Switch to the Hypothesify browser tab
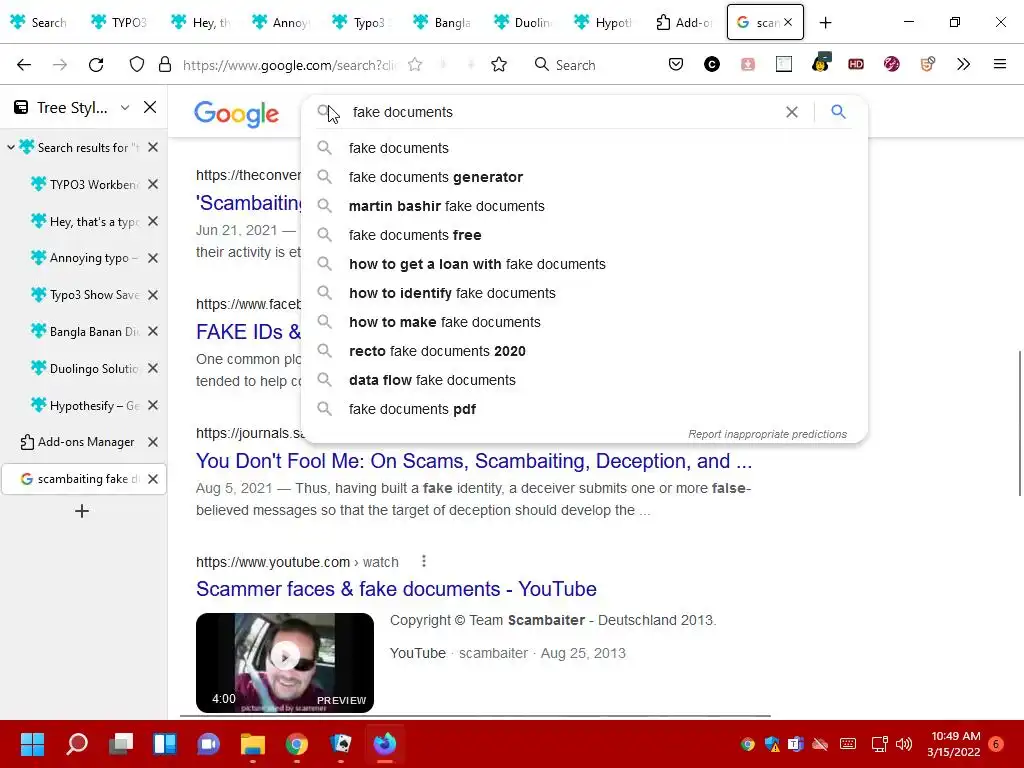1024x768 pixels. pyautogui.click(x=603, y=23)
